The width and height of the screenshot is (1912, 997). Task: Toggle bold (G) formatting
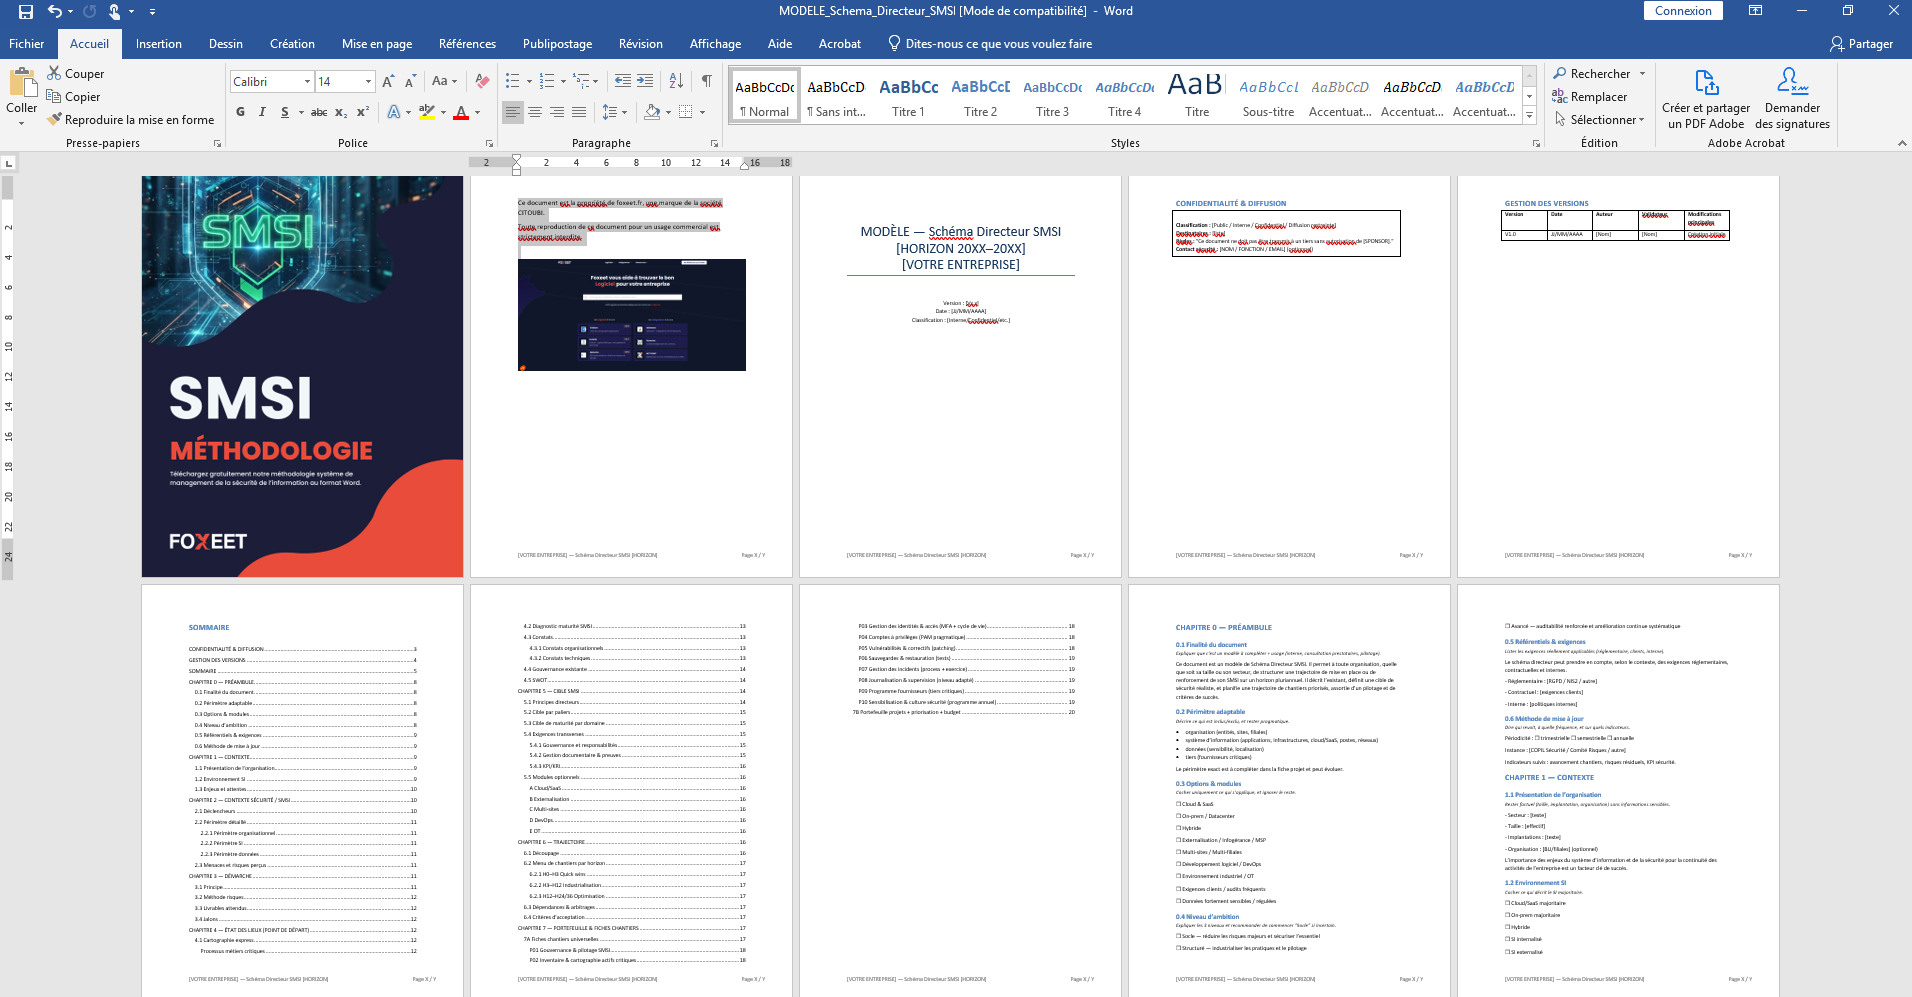pos(240,112)
